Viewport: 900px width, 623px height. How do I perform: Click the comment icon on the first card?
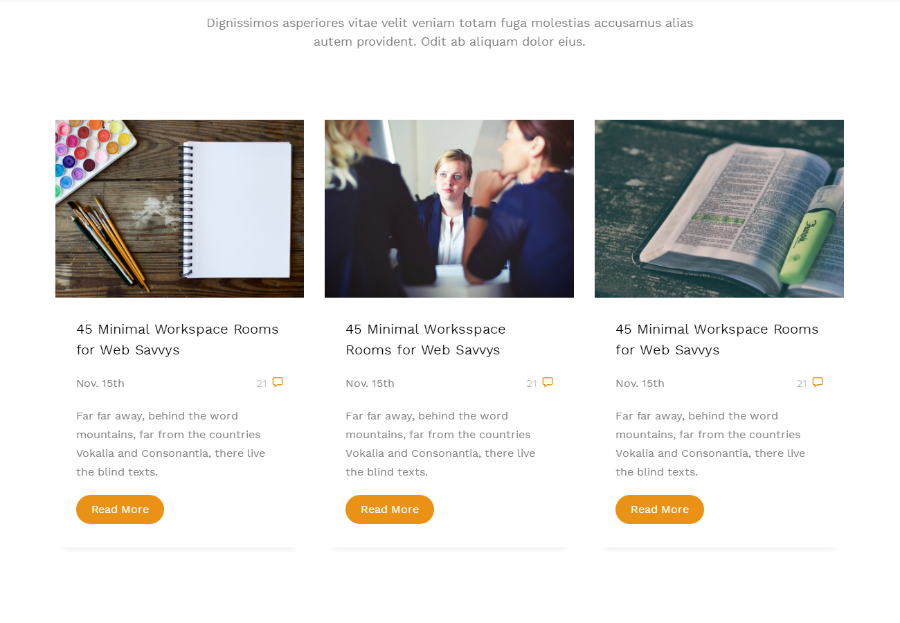pyautogui.click(x=278, y=382)
